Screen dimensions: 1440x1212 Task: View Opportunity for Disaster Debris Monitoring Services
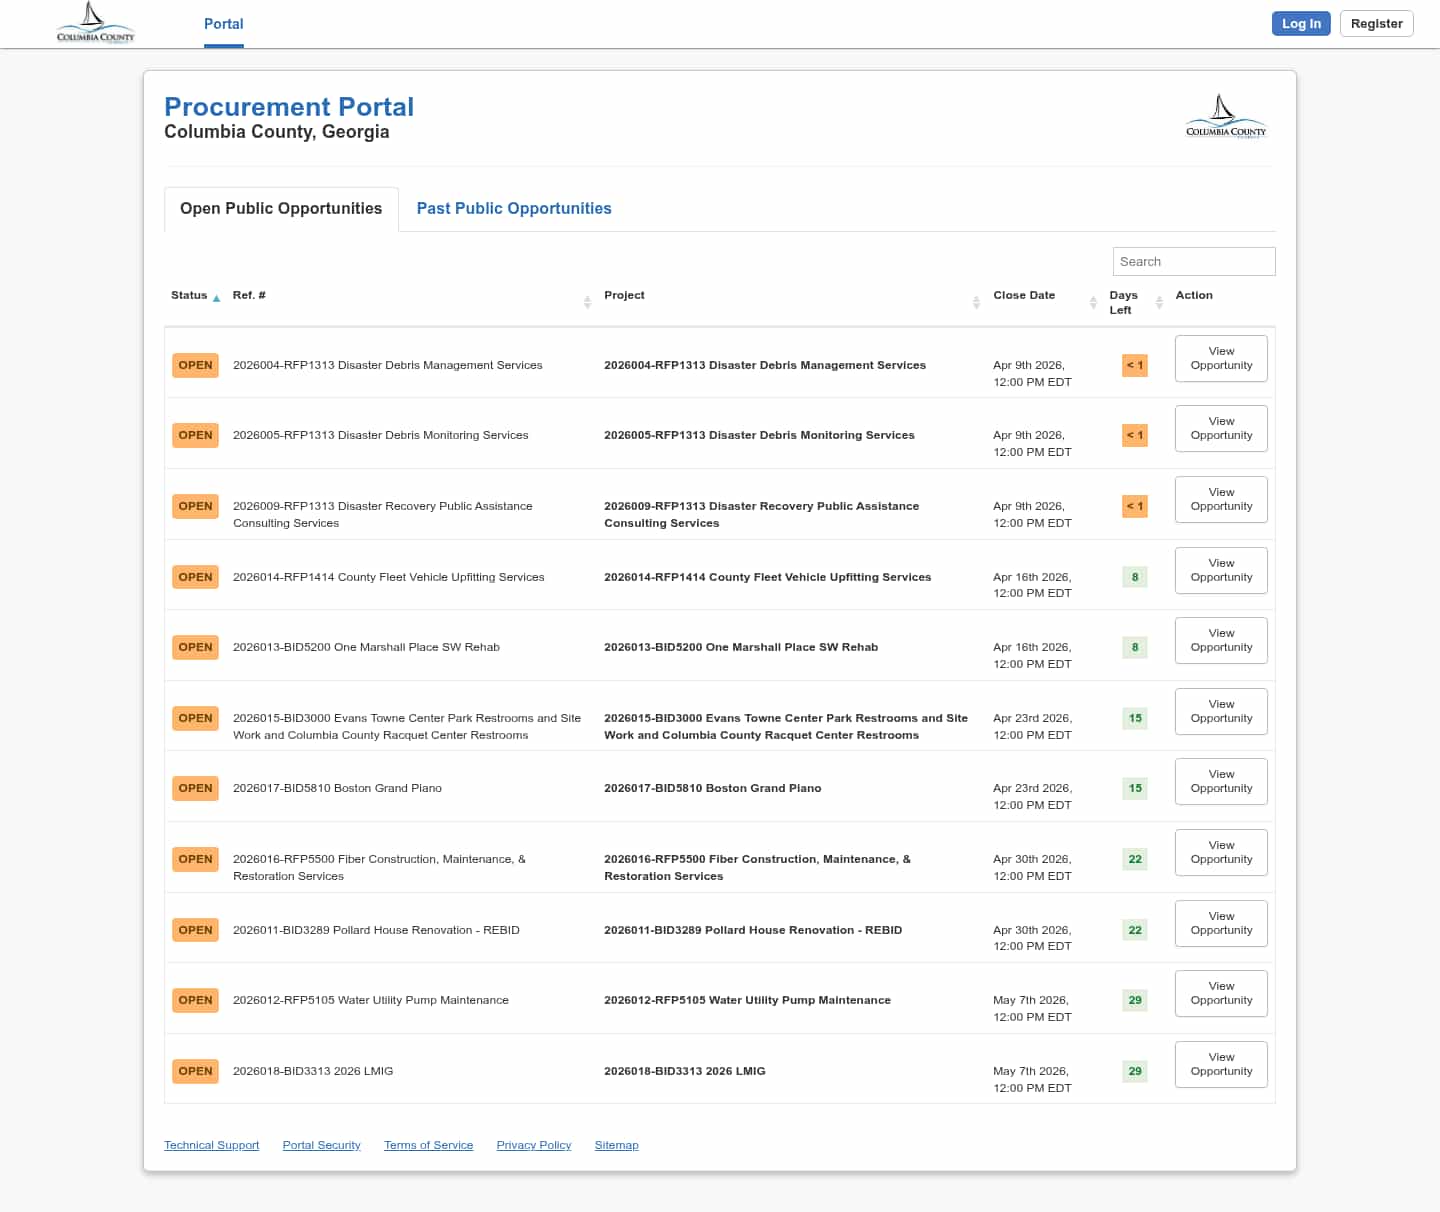coord(1221,428)
